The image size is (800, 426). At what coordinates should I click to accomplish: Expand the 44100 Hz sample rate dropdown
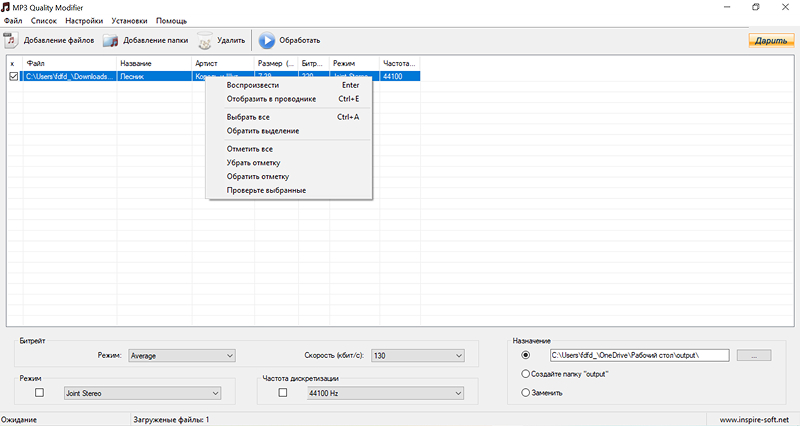pos(459,393)
